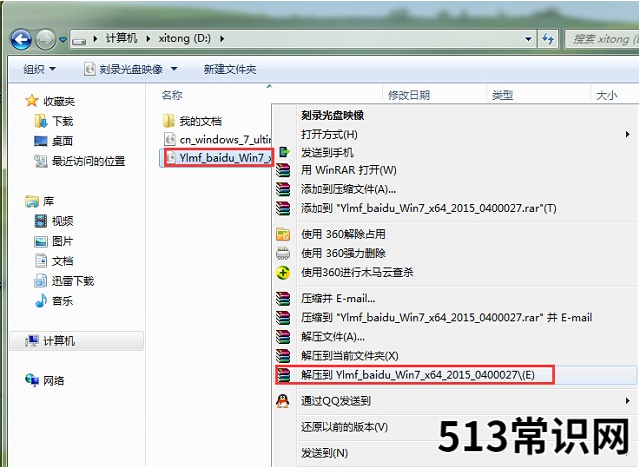The height and width of the screenshot is (467, 639).
Task: Click the refresh button beside the address bar
Action: pyautogui.click(x=548, y=39)
